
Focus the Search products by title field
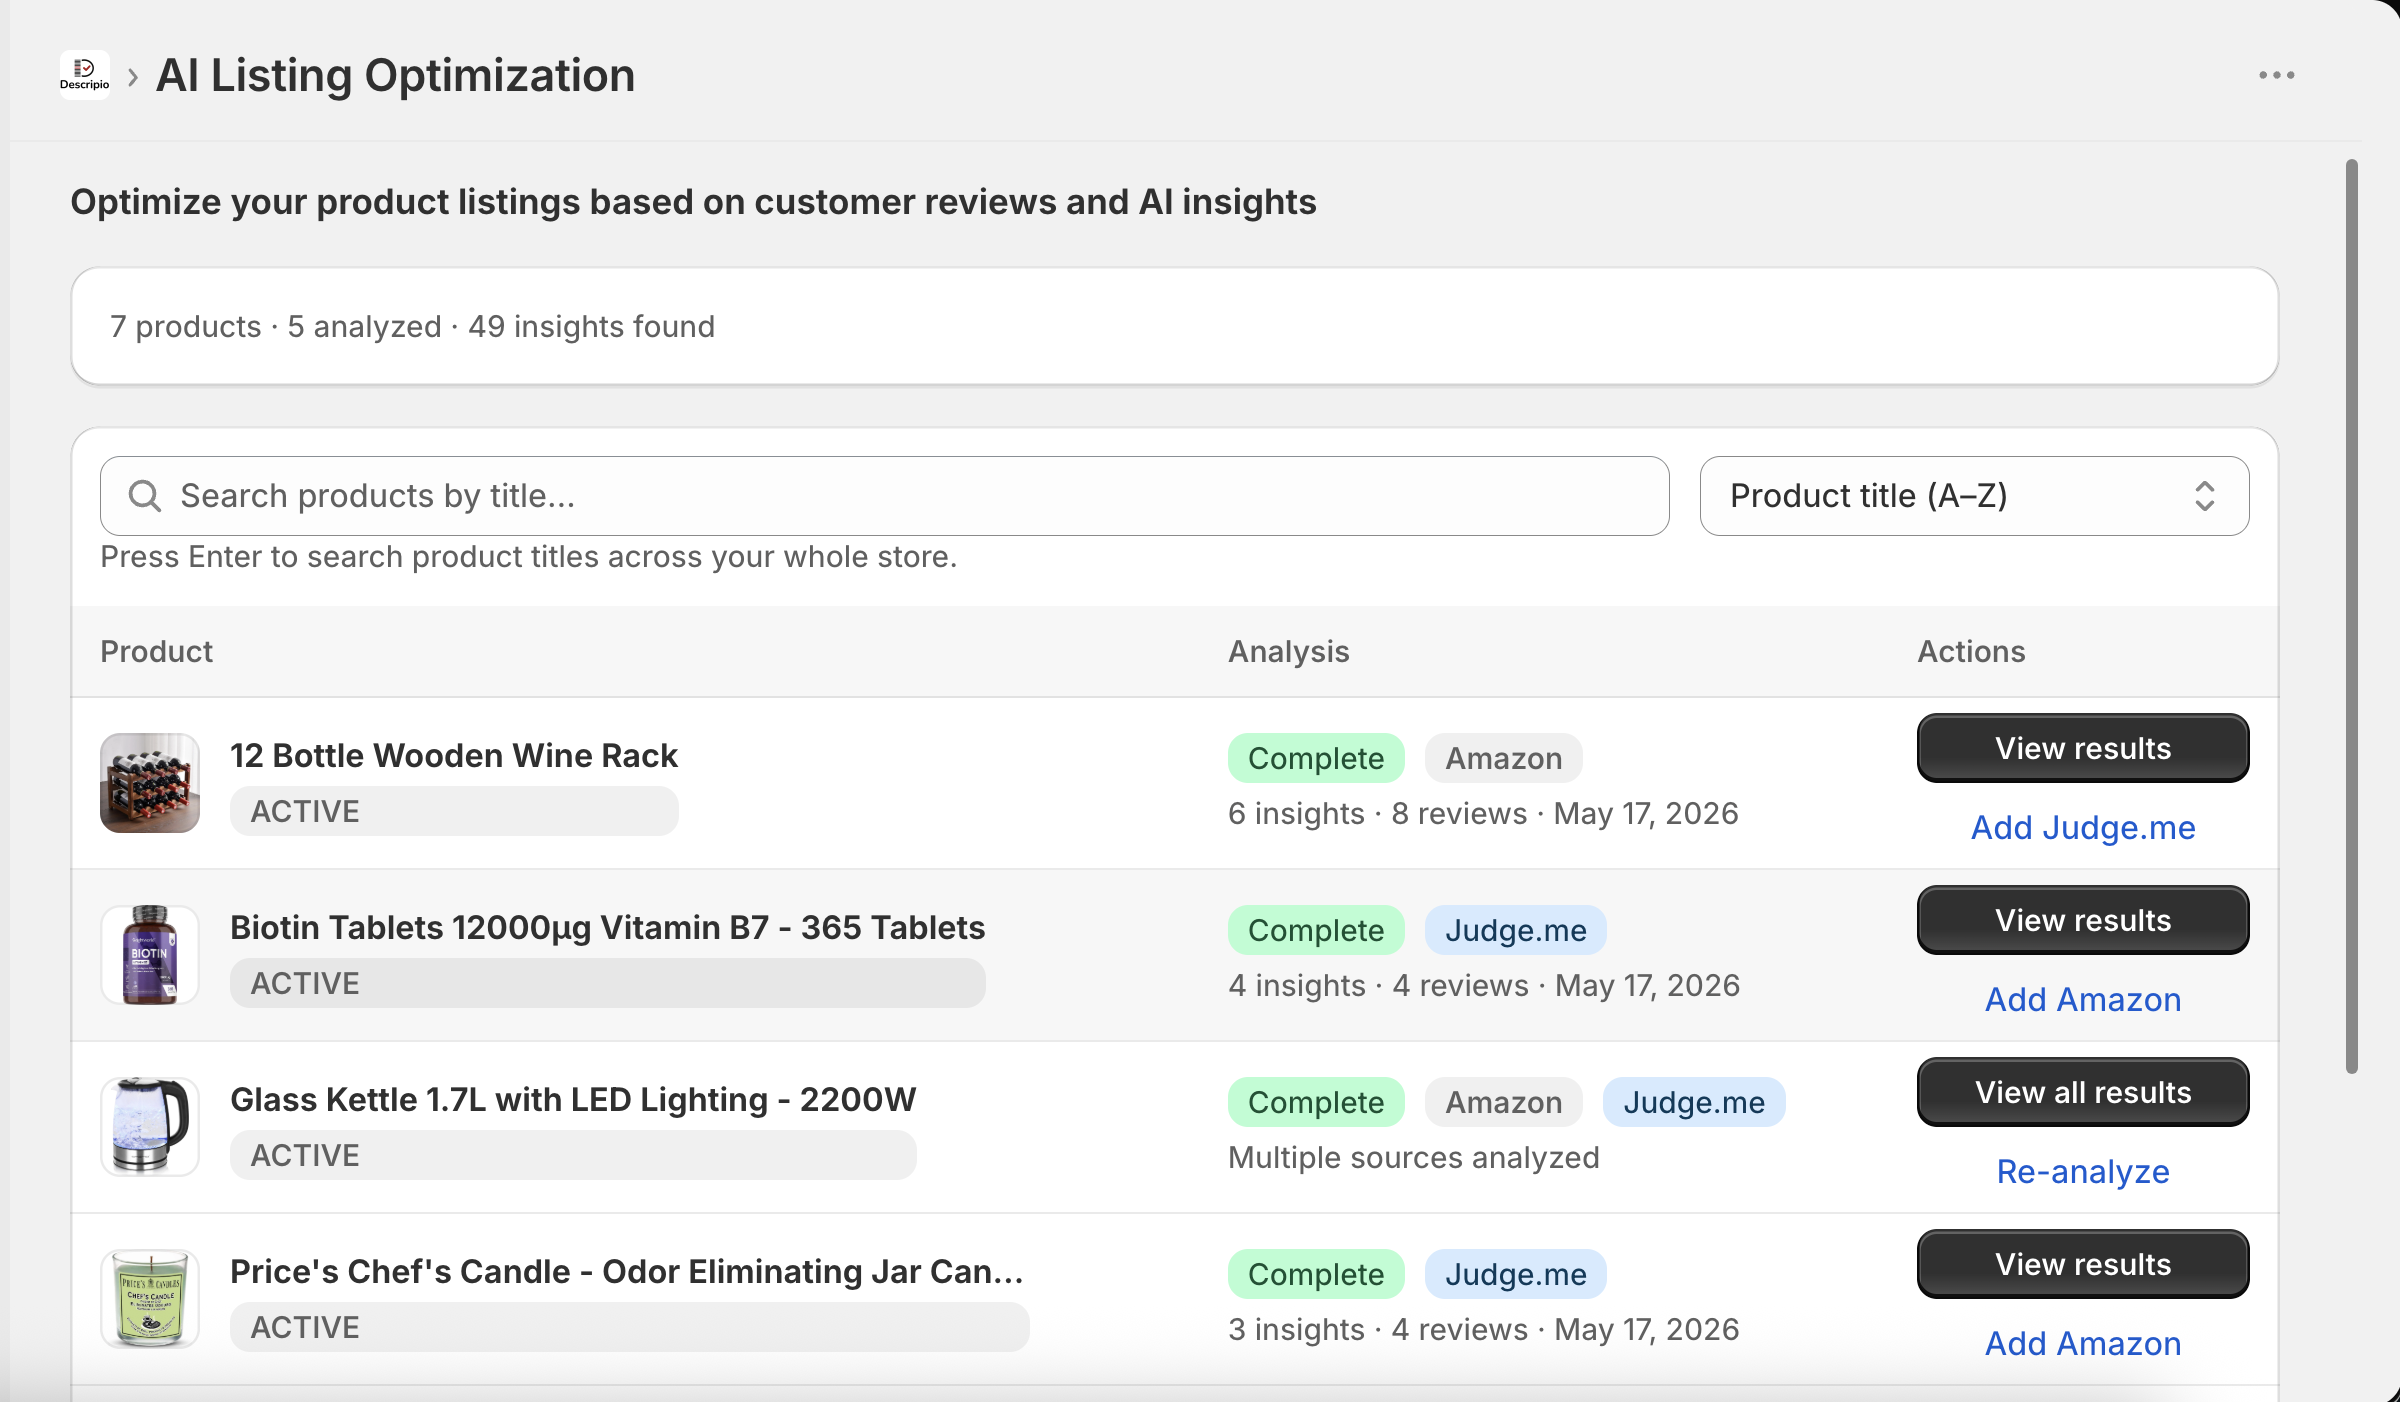click(884, 496)
